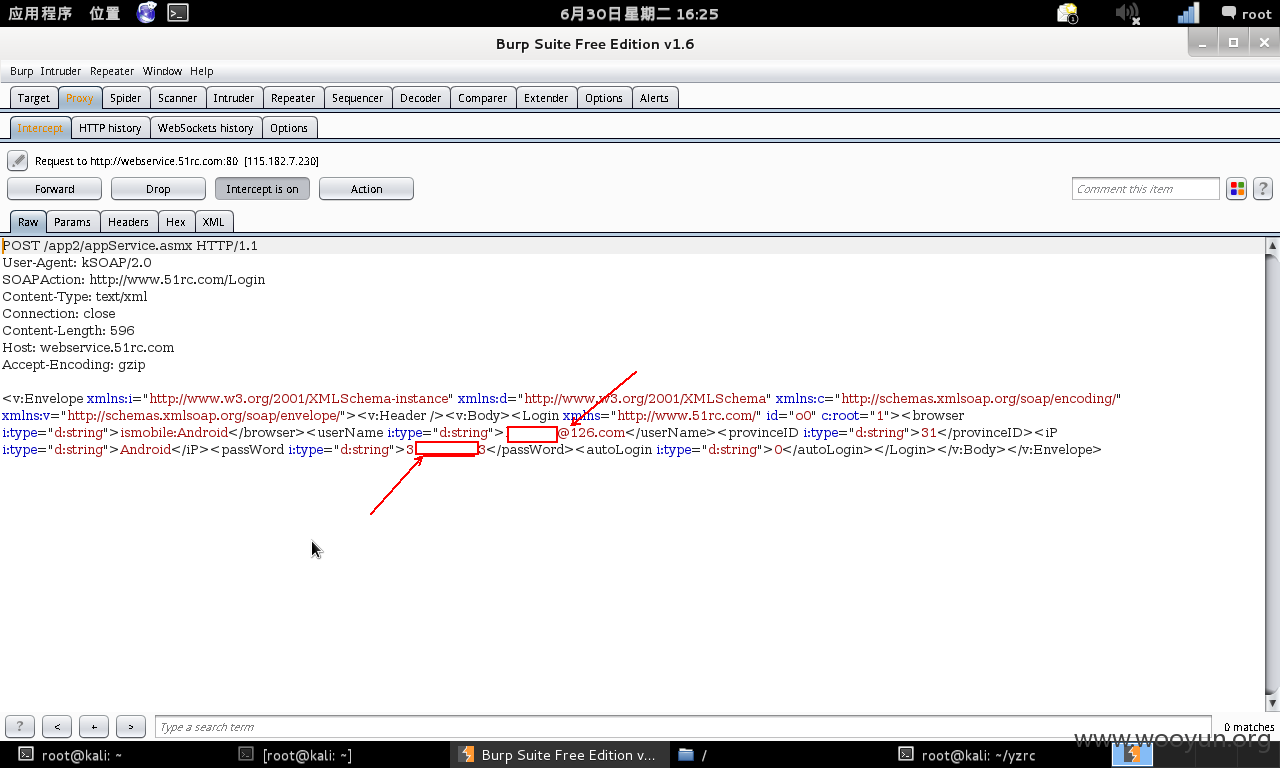Click the network connection icon in panel
Screen dimensions: 1280x768
pyautogui.click(x=1188, y=13)
